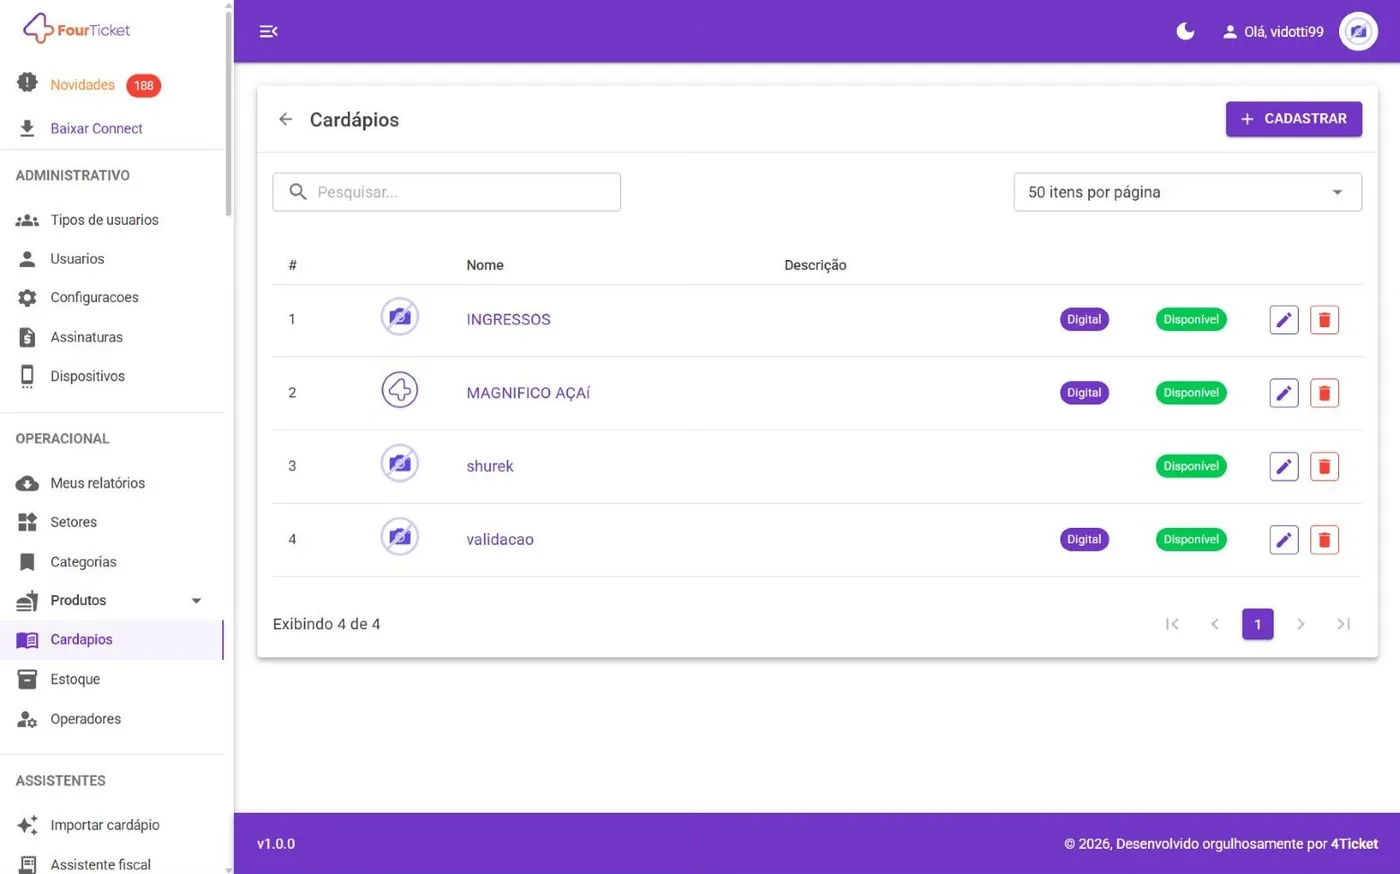Viewport: 1400px width, 874px height.
Task: Open Assinaturas page
Action: (86, 337)
